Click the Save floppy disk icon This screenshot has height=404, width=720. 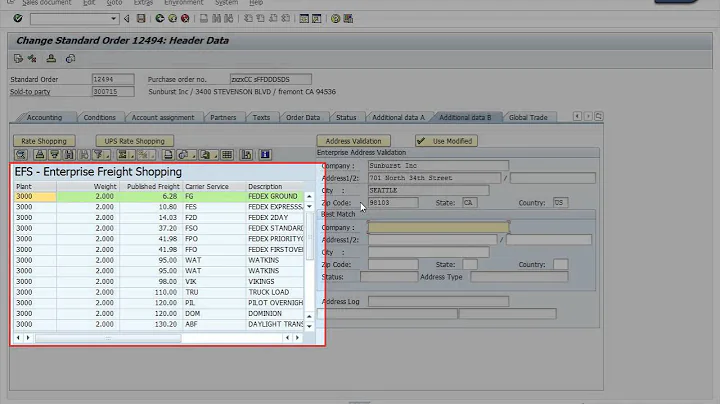pyautogui.click(x=141, y=18)
